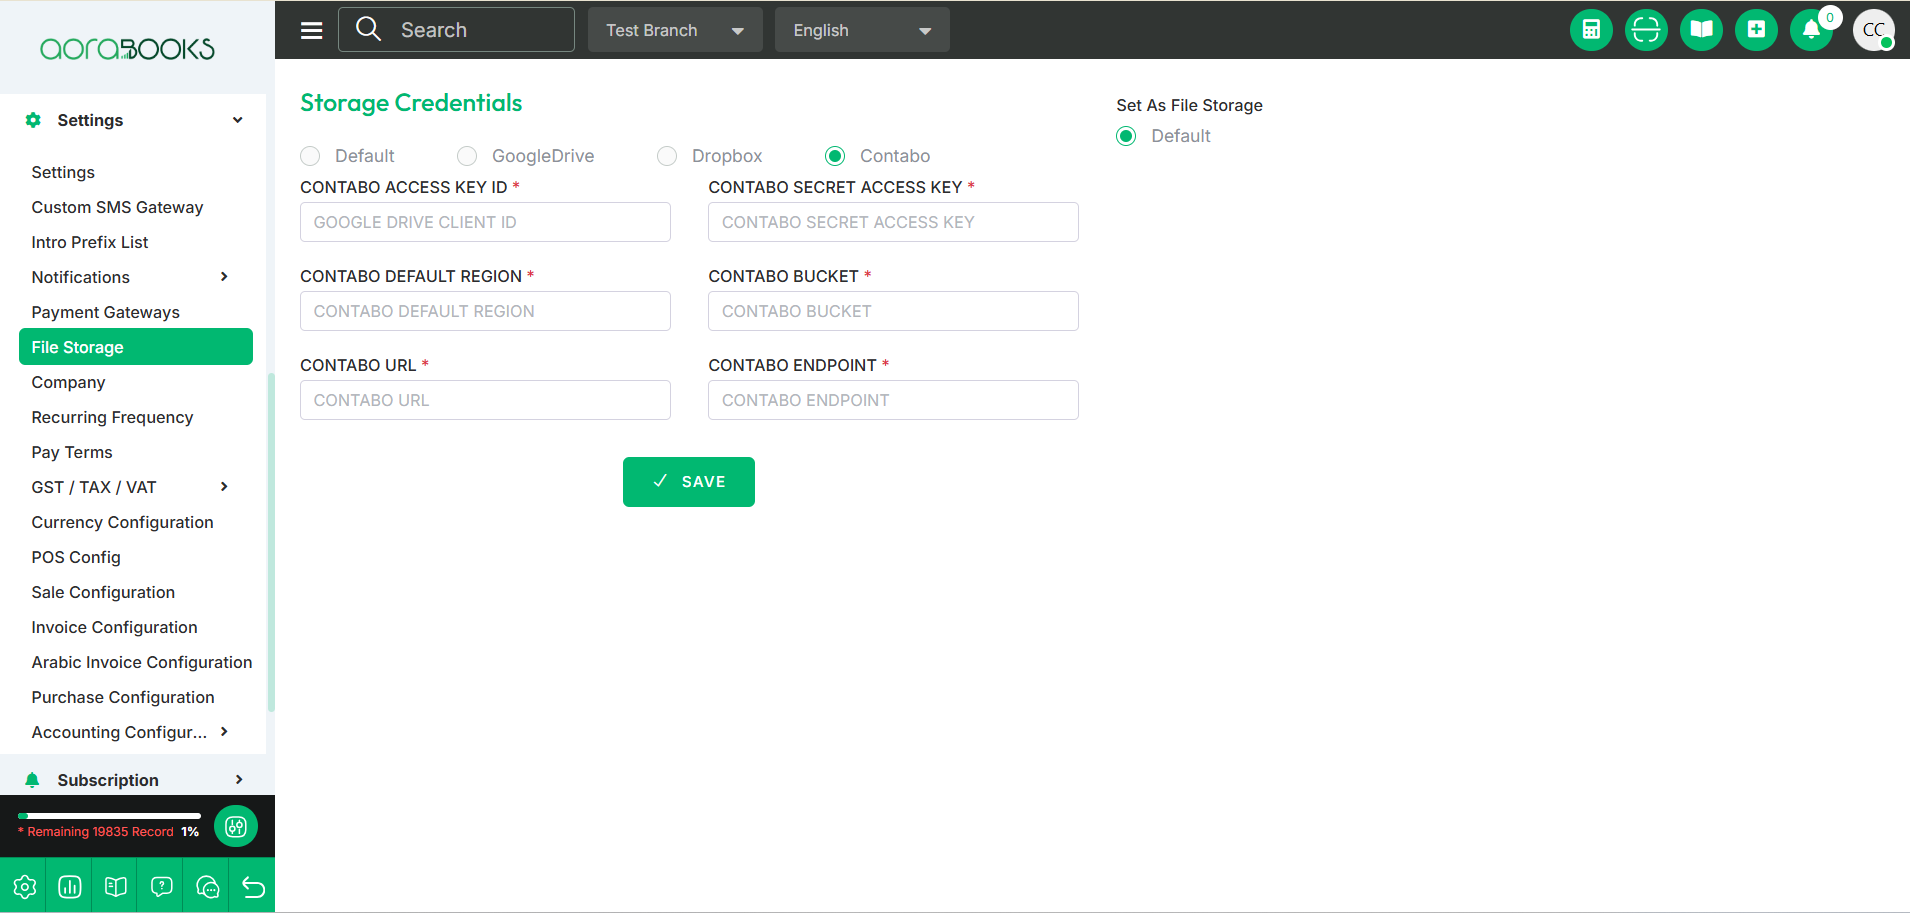
Task: Focus the Contabo URL field
Action: (x=485, y=400)
